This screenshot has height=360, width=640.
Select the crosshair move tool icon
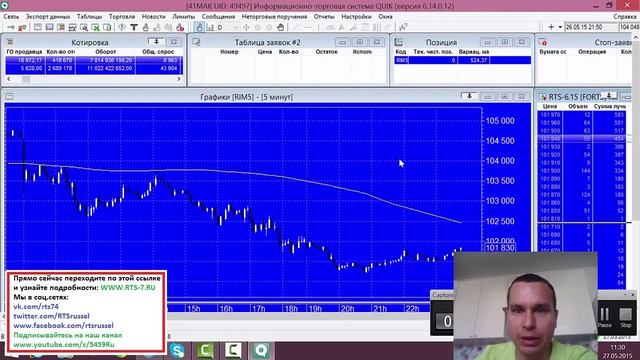[x=246, y=27]
